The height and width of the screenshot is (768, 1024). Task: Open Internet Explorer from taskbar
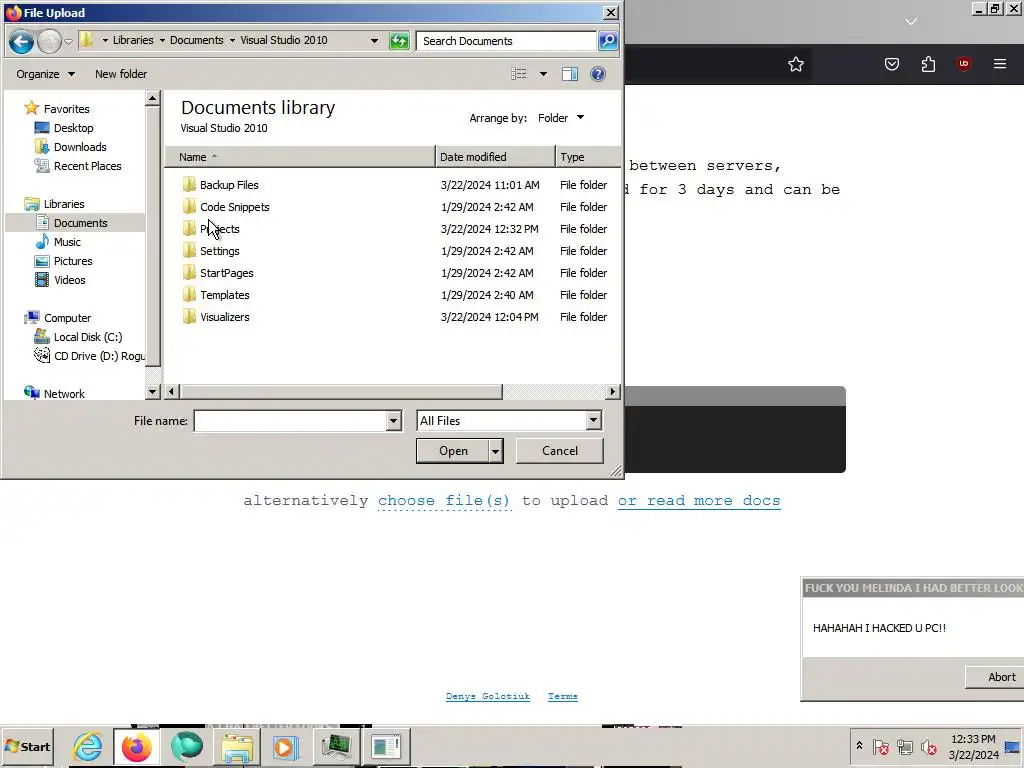pos(88,747)
